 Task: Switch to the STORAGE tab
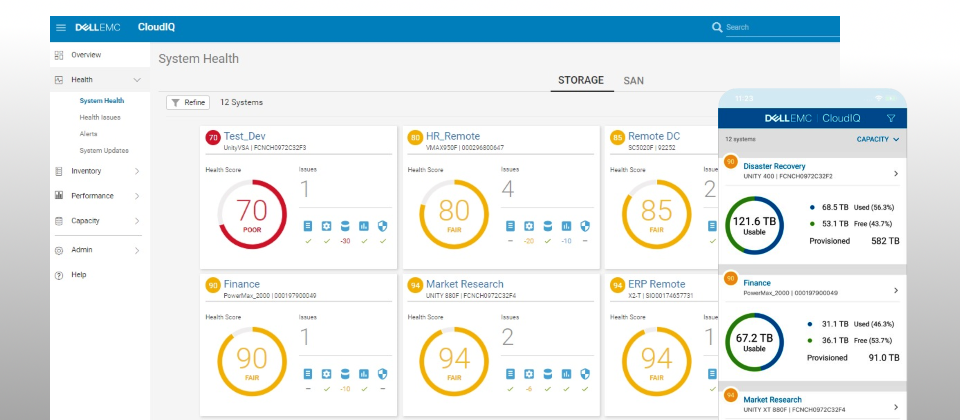click(581, 80)
